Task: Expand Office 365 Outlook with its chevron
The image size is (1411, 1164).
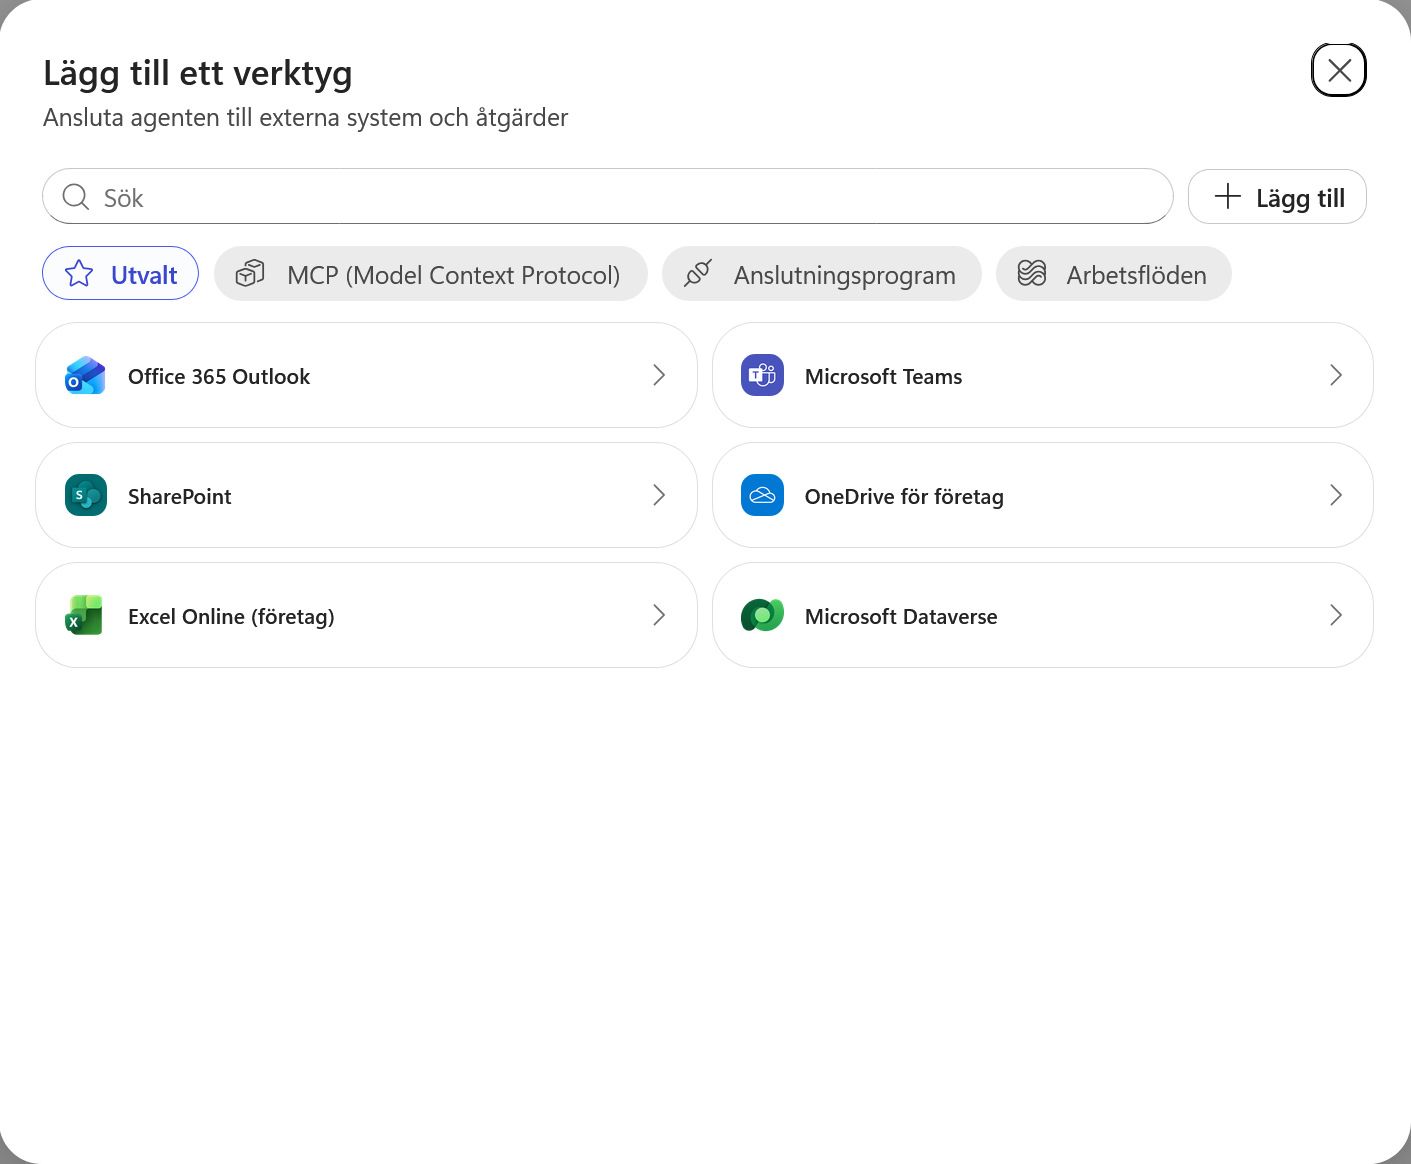Action: tap(659, 375)
